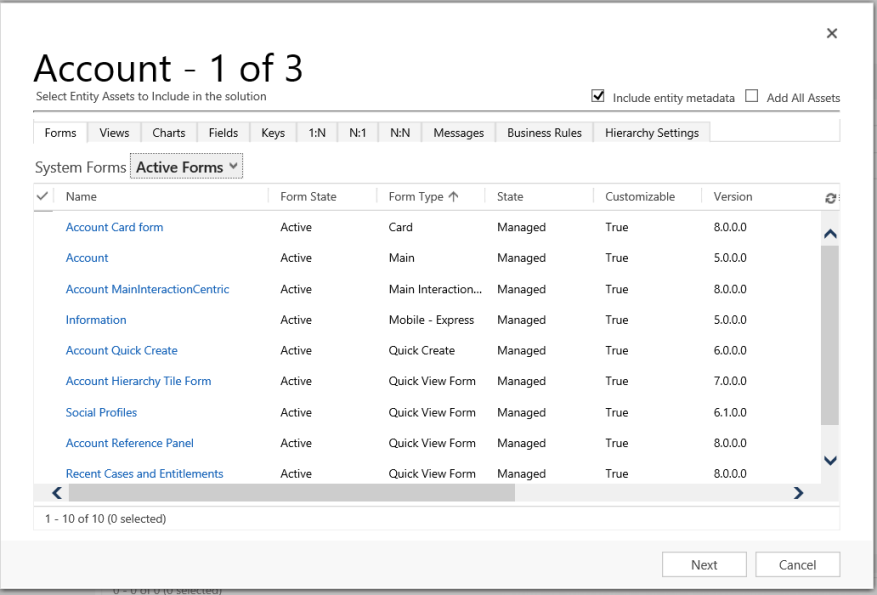Open the Business Rules tab
Viewport: 877px width, 595px height.
tap(544, 133)
